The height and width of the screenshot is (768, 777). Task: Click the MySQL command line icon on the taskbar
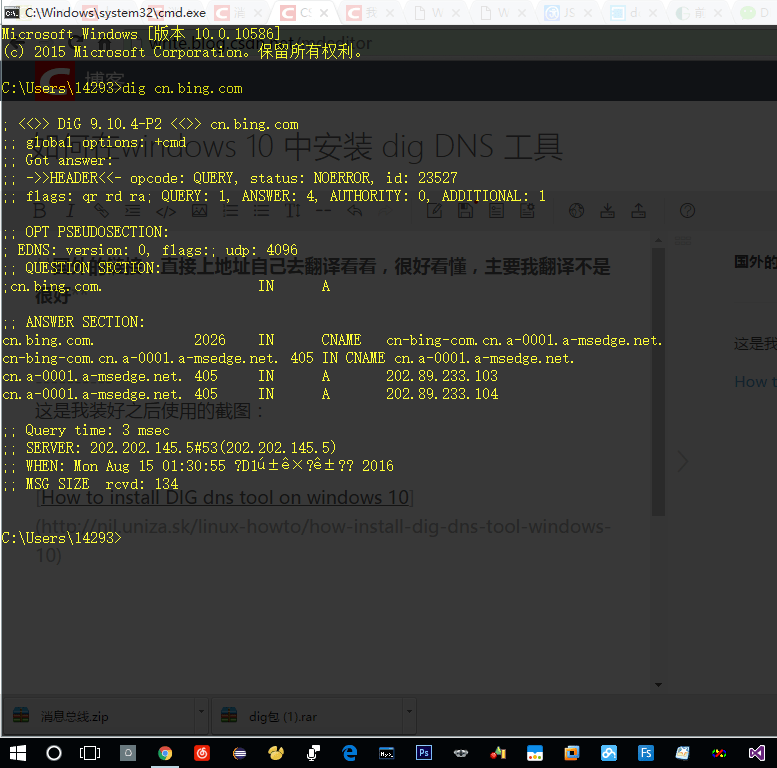(387, 753)
